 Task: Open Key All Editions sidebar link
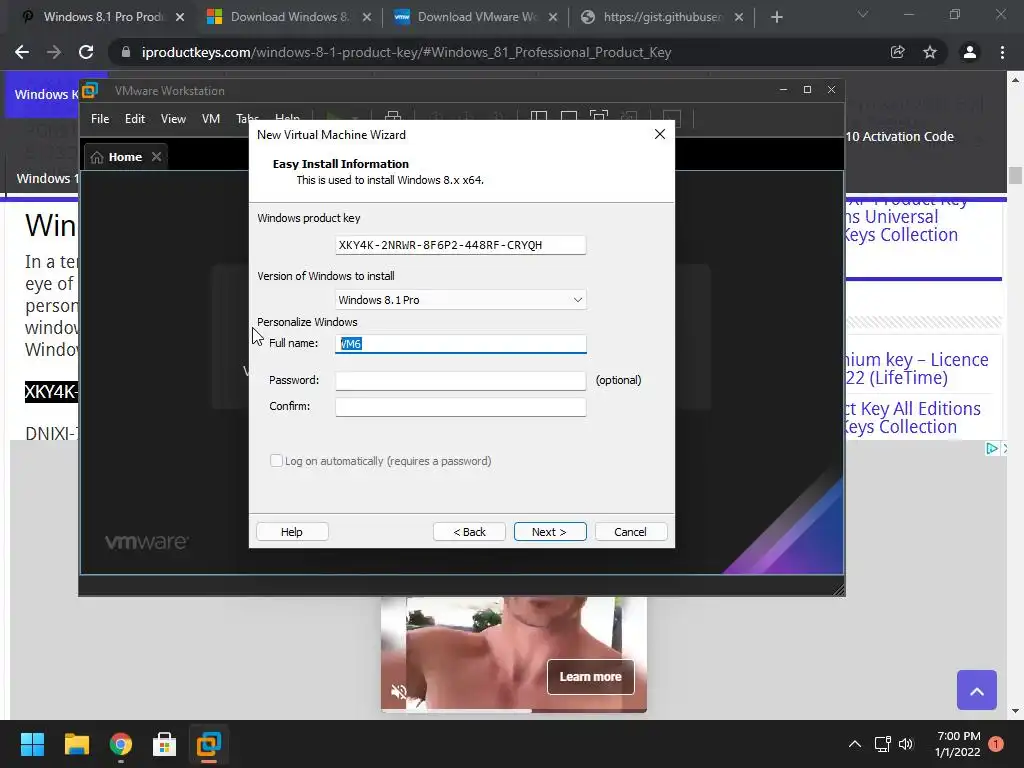coord(912,417)
